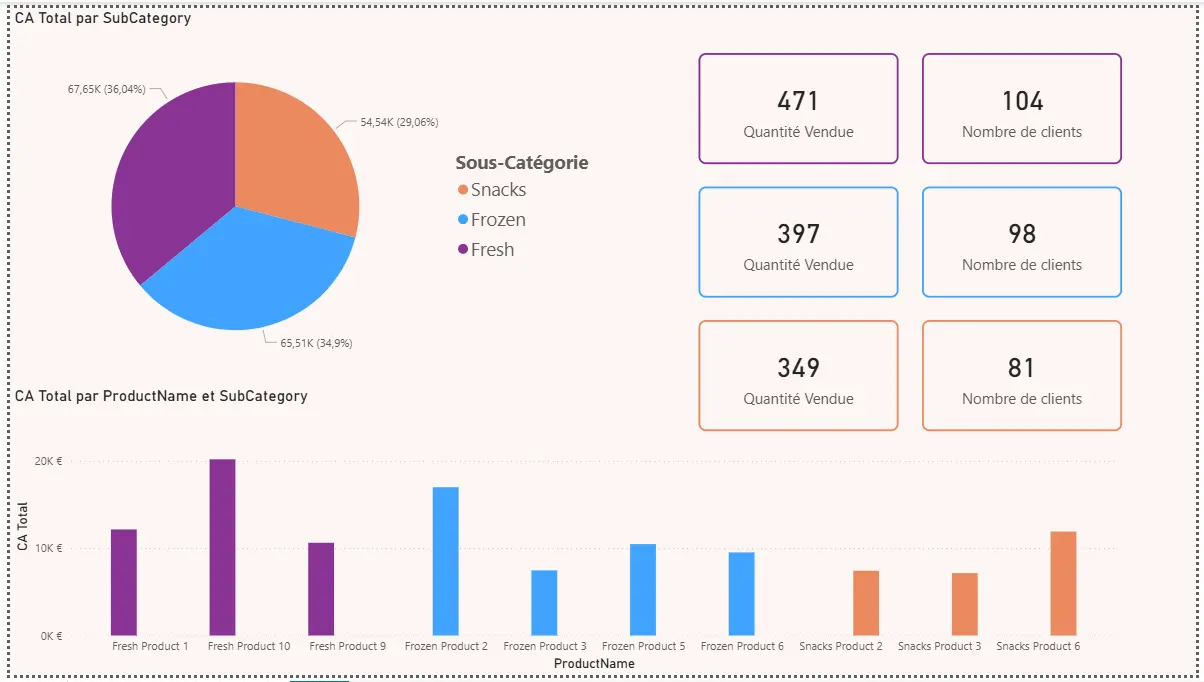The width and height of the screenshot is (1204, 682).
Task: Select the 349 Quantité Vendue card
Action: point(798,374)
